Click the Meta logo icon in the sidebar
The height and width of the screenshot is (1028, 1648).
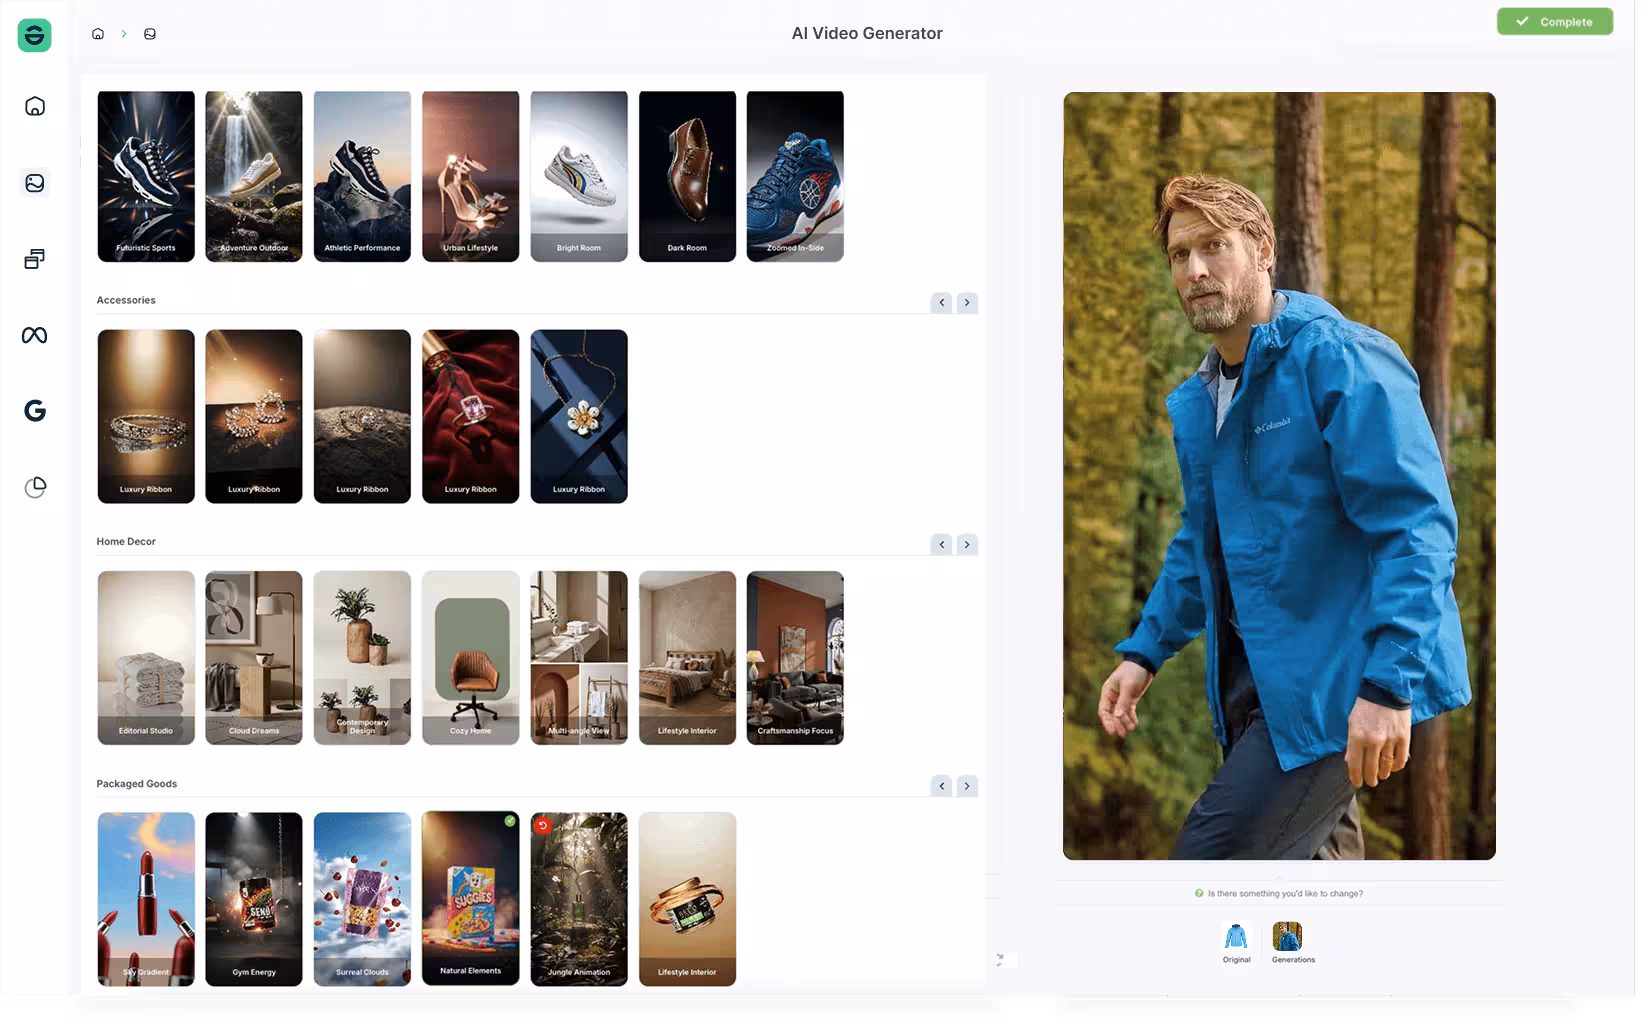[33, 335]
